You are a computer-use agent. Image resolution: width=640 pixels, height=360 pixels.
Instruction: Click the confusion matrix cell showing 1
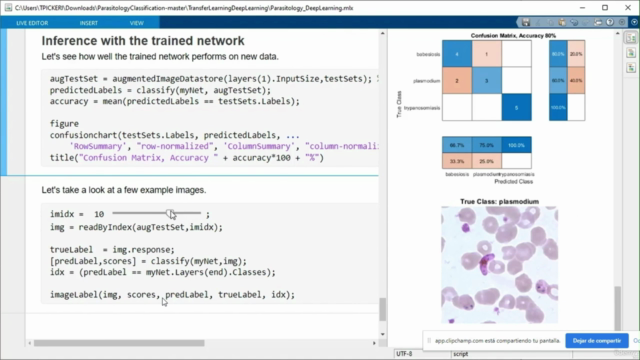click(487, 54)
